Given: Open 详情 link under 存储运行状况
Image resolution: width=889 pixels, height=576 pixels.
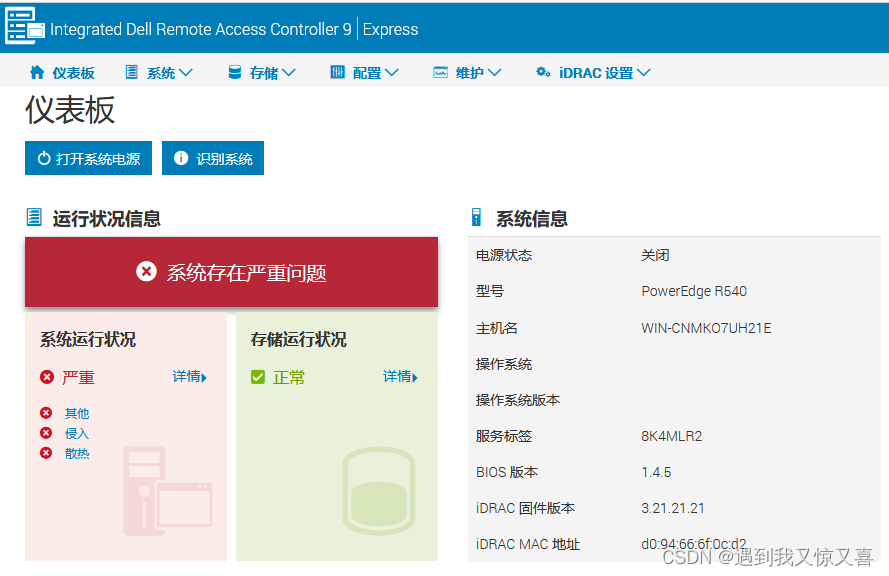Looking at the screenshot, I should coord(401,376).
